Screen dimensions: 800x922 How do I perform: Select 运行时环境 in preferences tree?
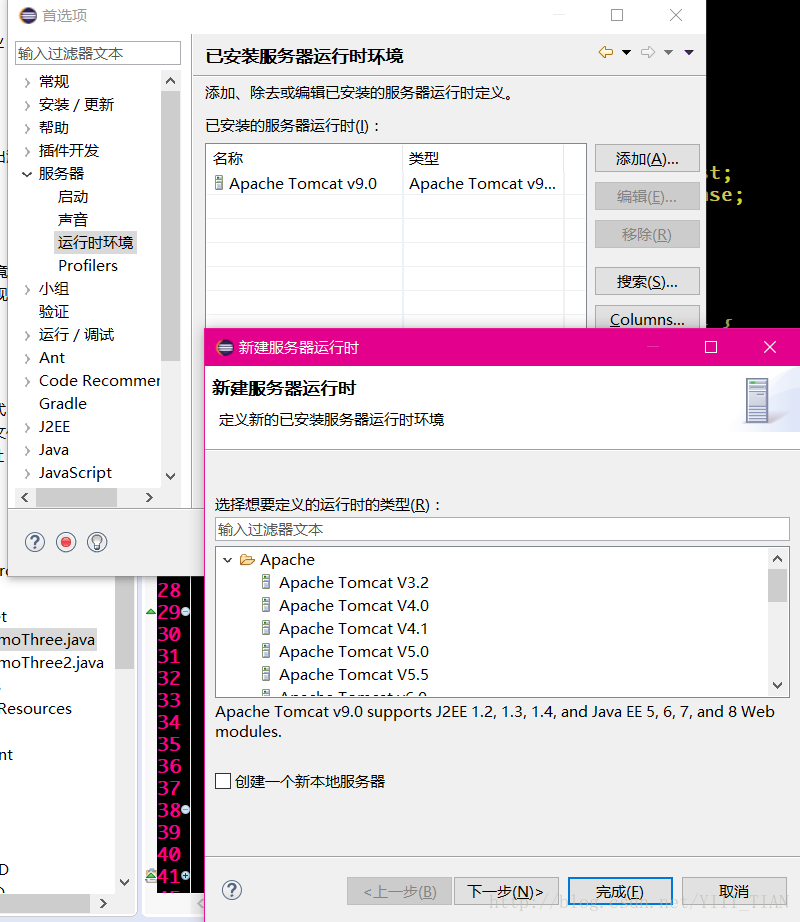(x=95, y=242)
